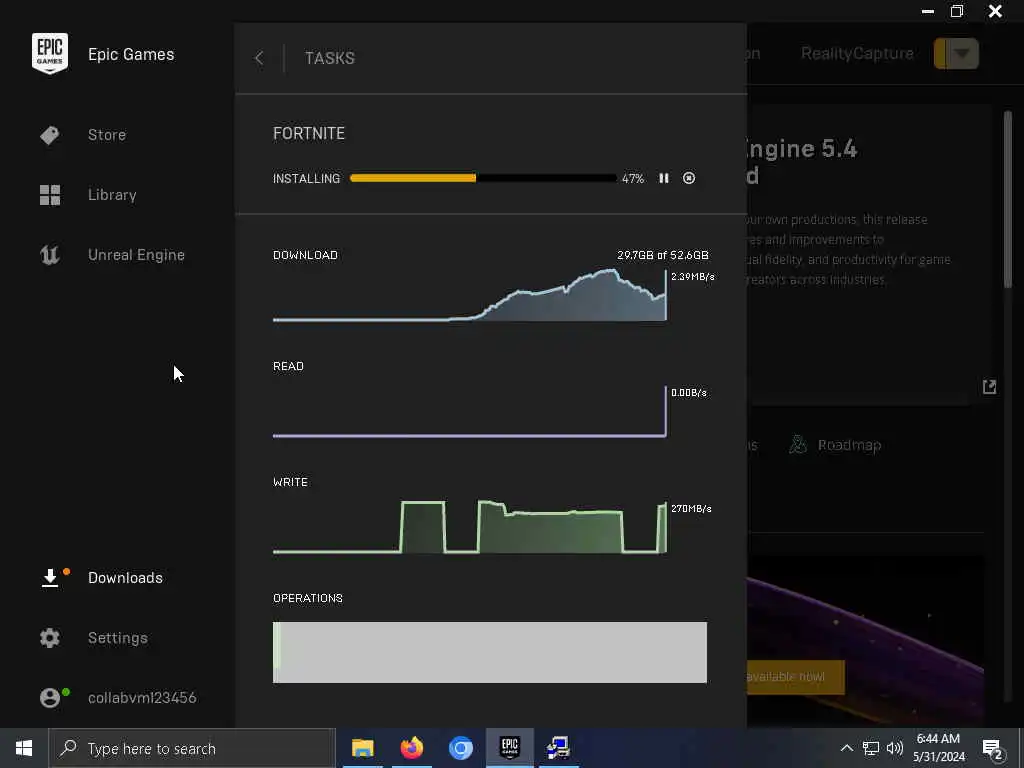This screenshot has width=1024, height=768.
Task: Cancel the Fortnite installation
Action: [689, 178]
